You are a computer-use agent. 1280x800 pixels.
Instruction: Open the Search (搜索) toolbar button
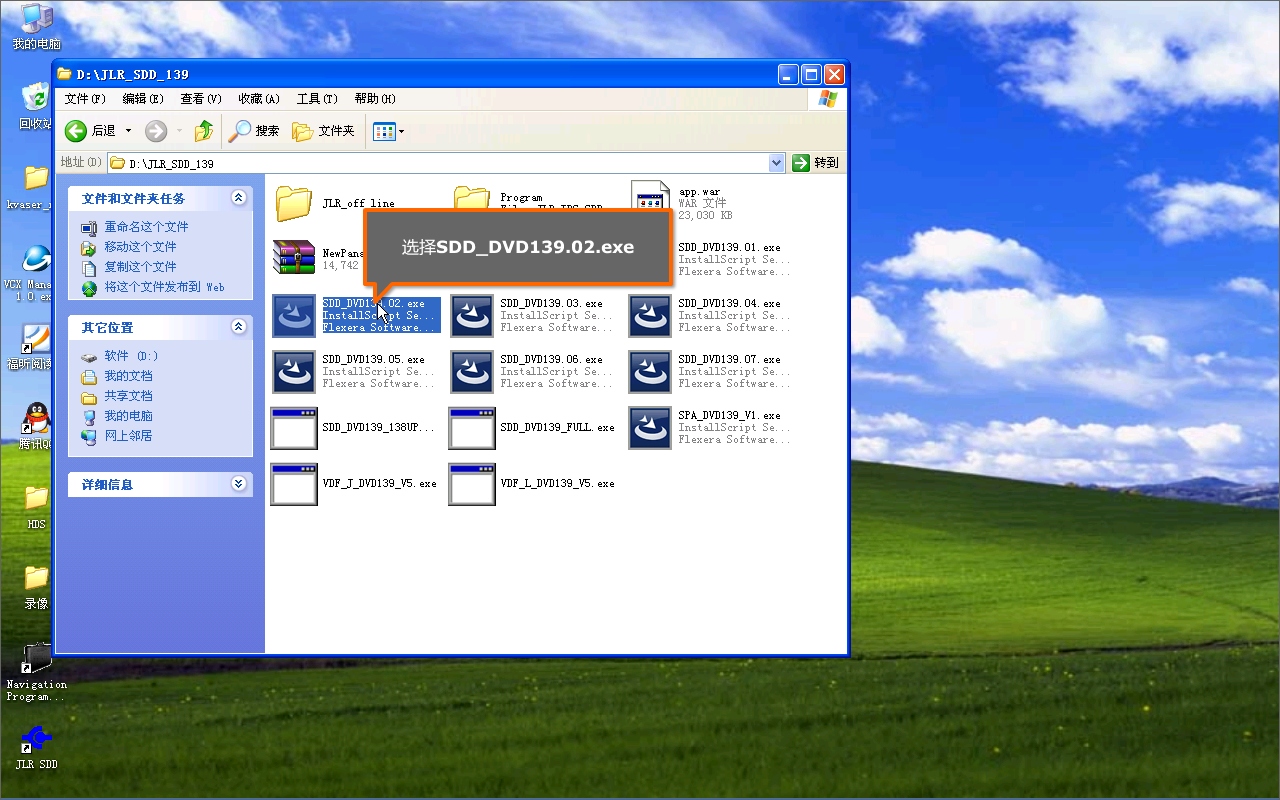[254, 131]
